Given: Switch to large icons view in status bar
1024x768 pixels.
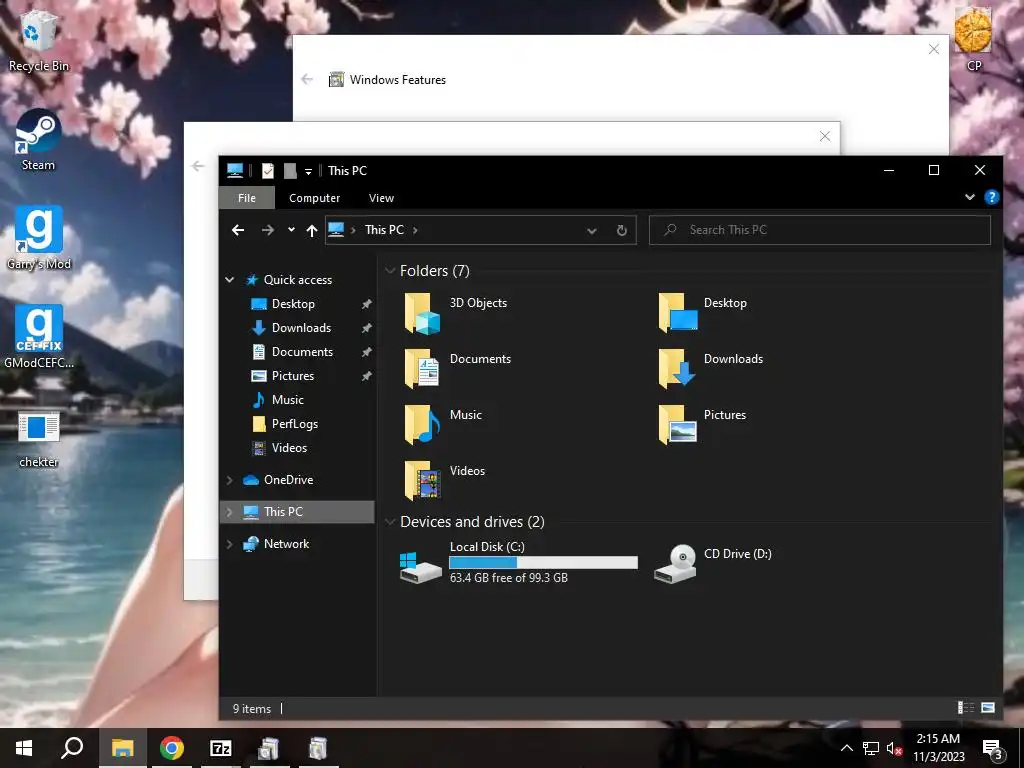Looking at the screenshot, I should (x=988, y=708).
